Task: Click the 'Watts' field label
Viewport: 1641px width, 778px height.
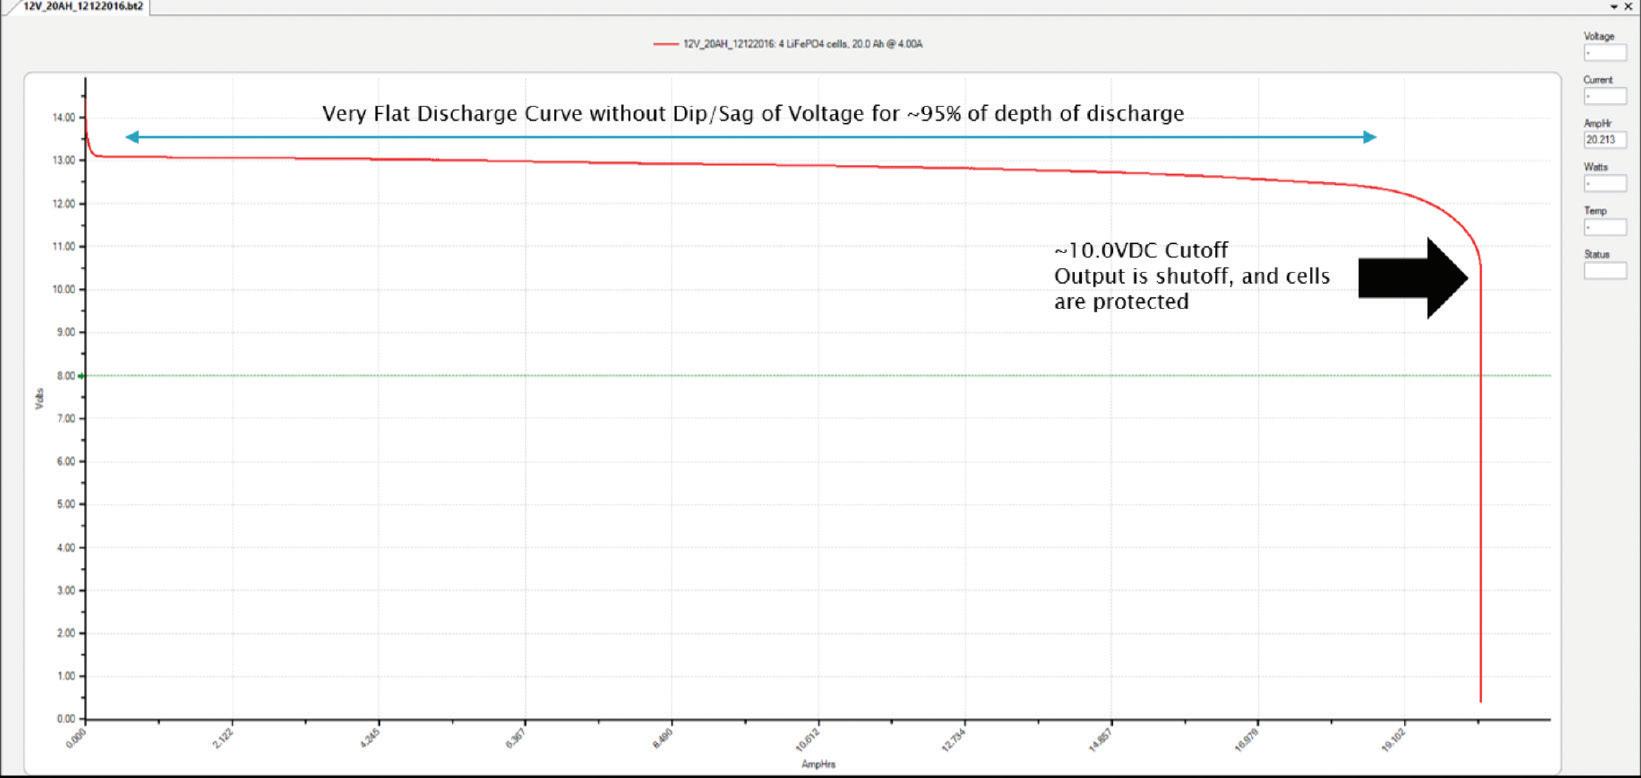Action: click(1595, 167)
